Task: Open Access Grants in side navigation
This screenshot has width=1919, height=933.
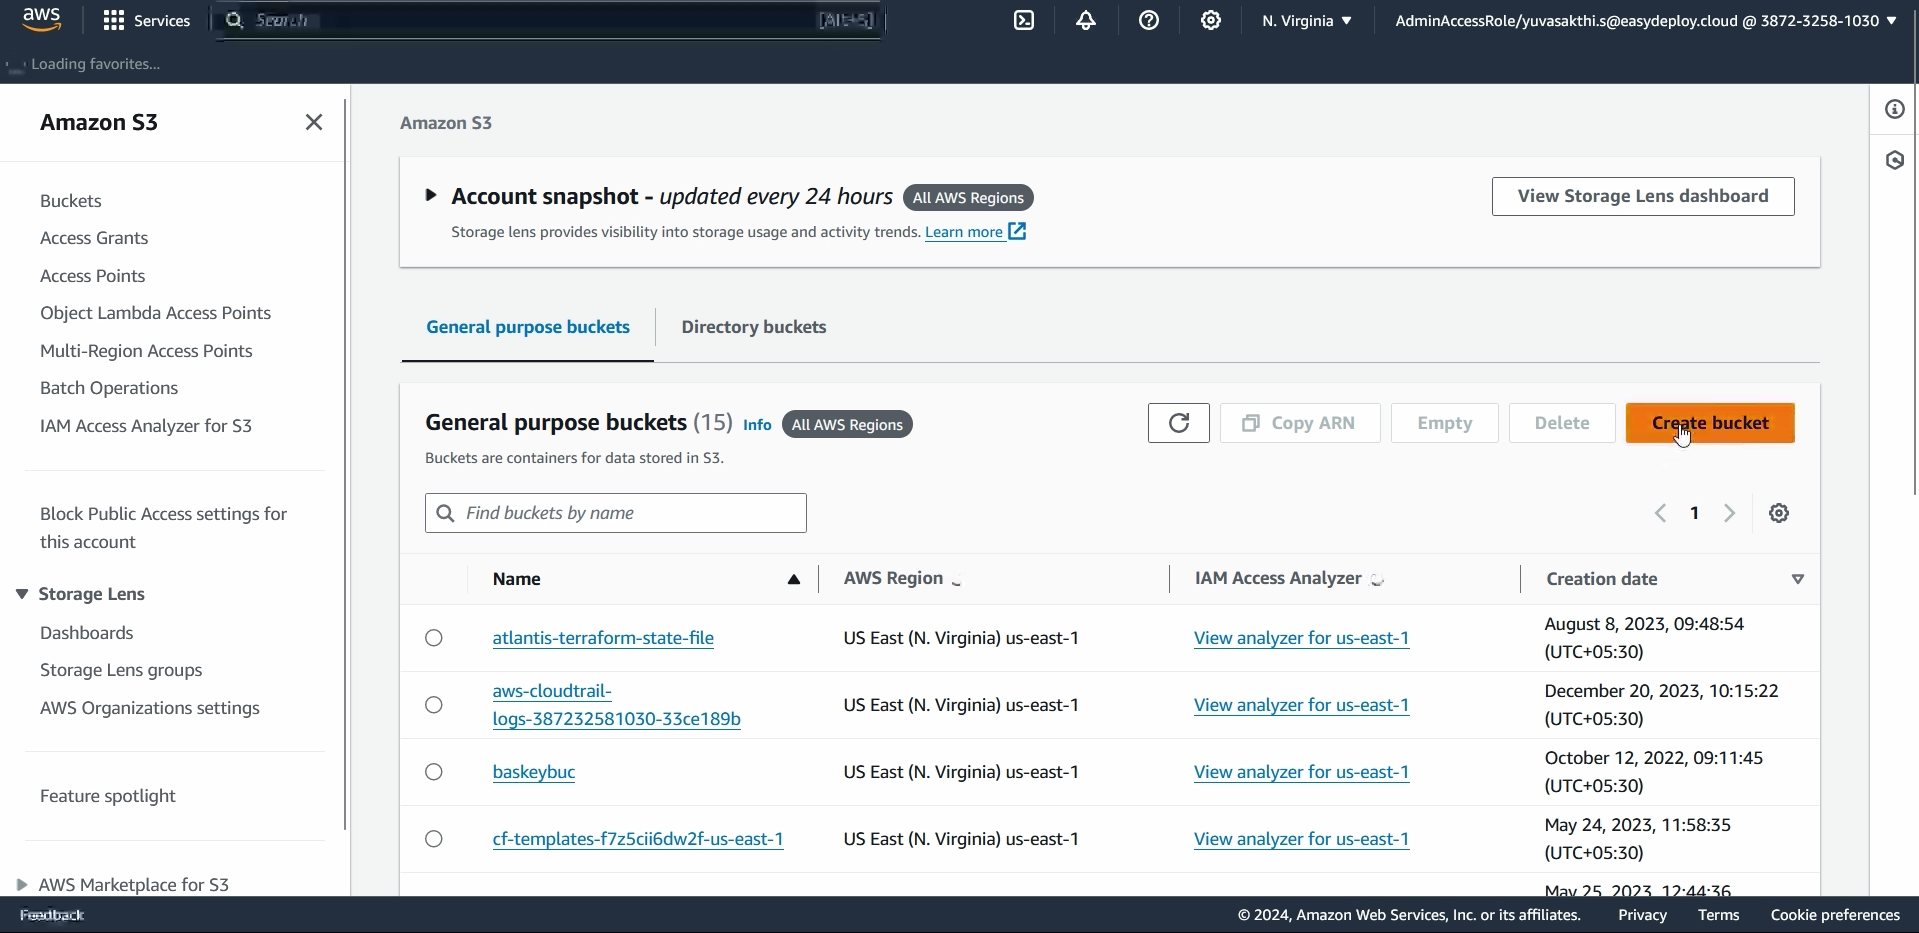Action: click(x=94, y=238)
